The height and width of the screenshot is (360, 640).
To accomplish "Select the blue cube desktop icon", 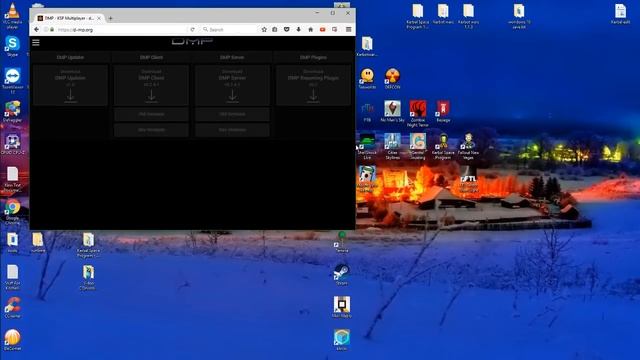I will point(341,340).
